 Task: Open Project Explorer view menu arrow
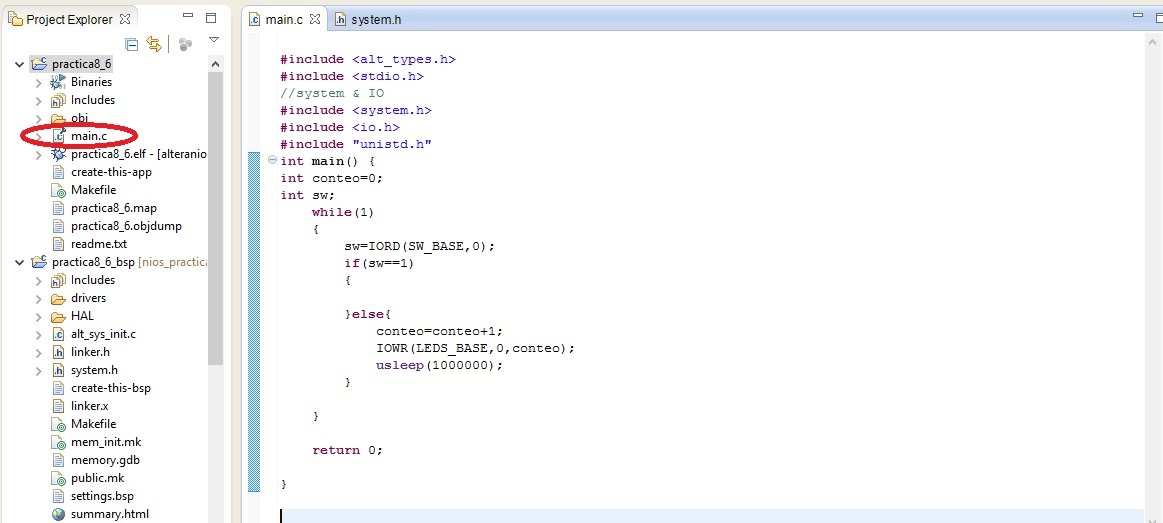(x=214, y=39)
